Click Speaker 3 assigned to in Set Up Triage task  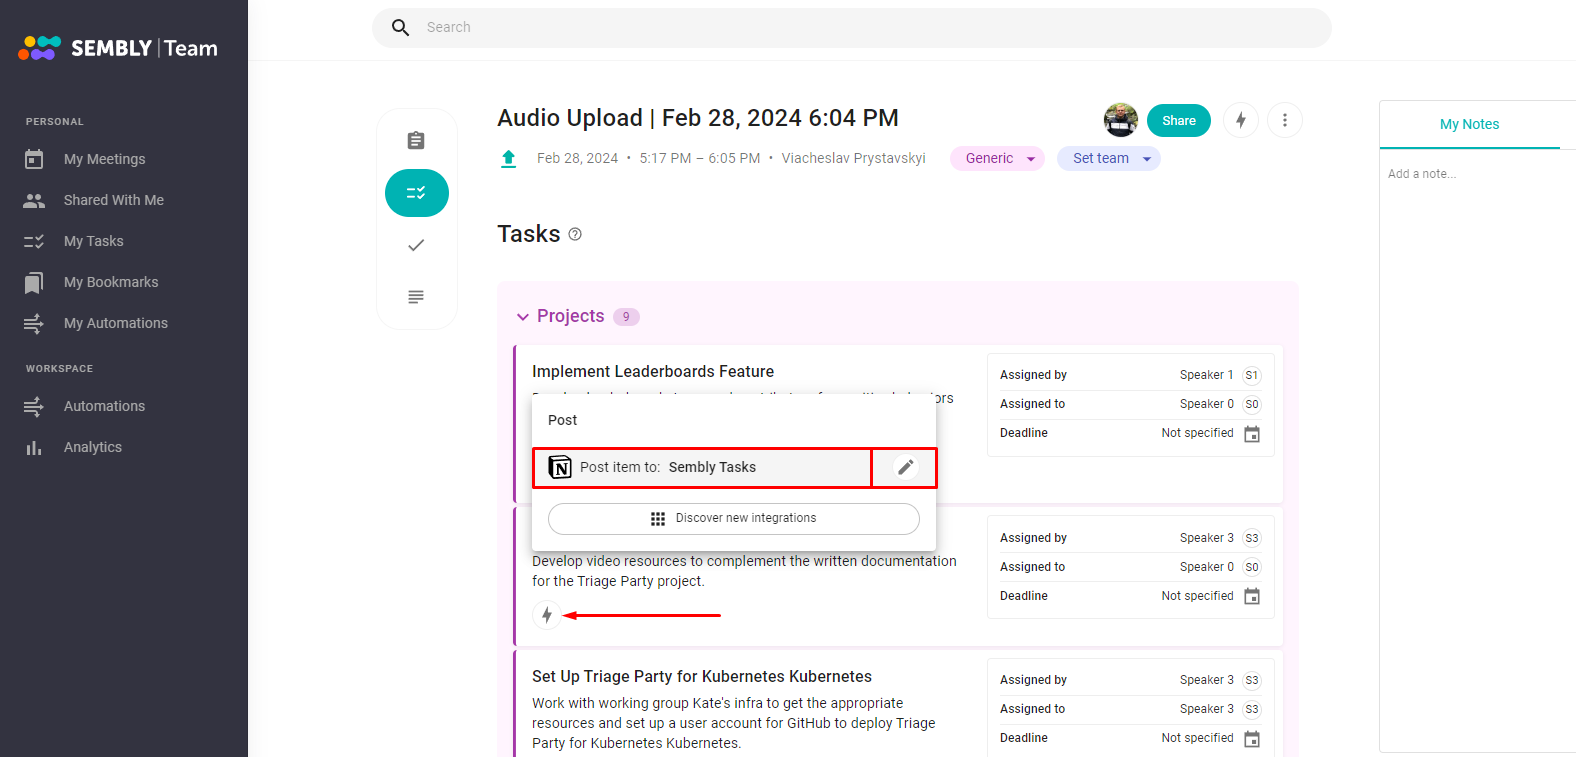1220,709
